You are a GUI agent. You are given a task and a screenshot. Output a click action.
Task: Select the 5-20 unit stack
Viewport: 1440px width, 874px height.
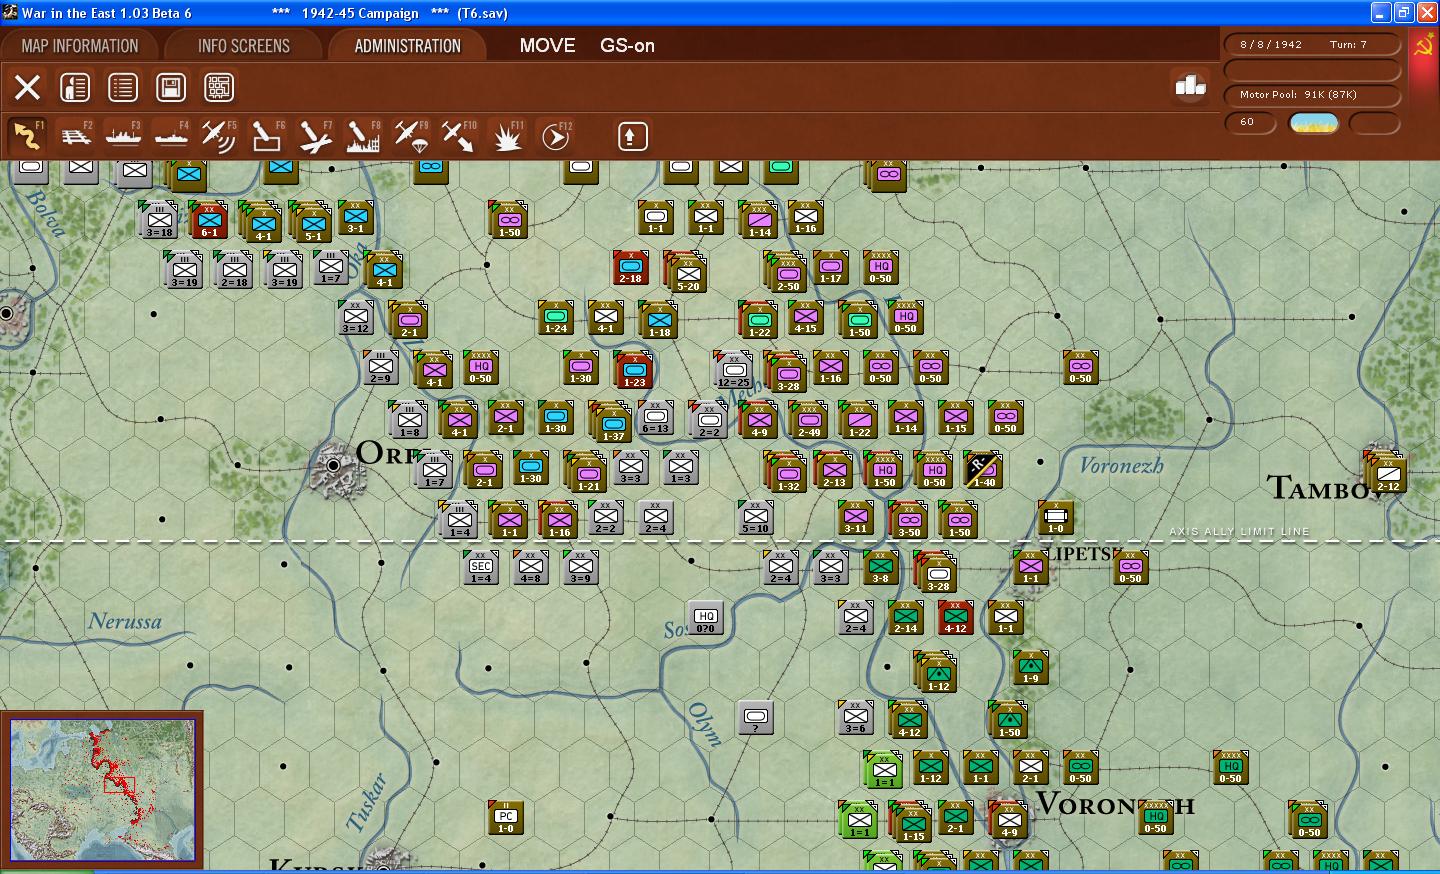[x=685, y=272]
